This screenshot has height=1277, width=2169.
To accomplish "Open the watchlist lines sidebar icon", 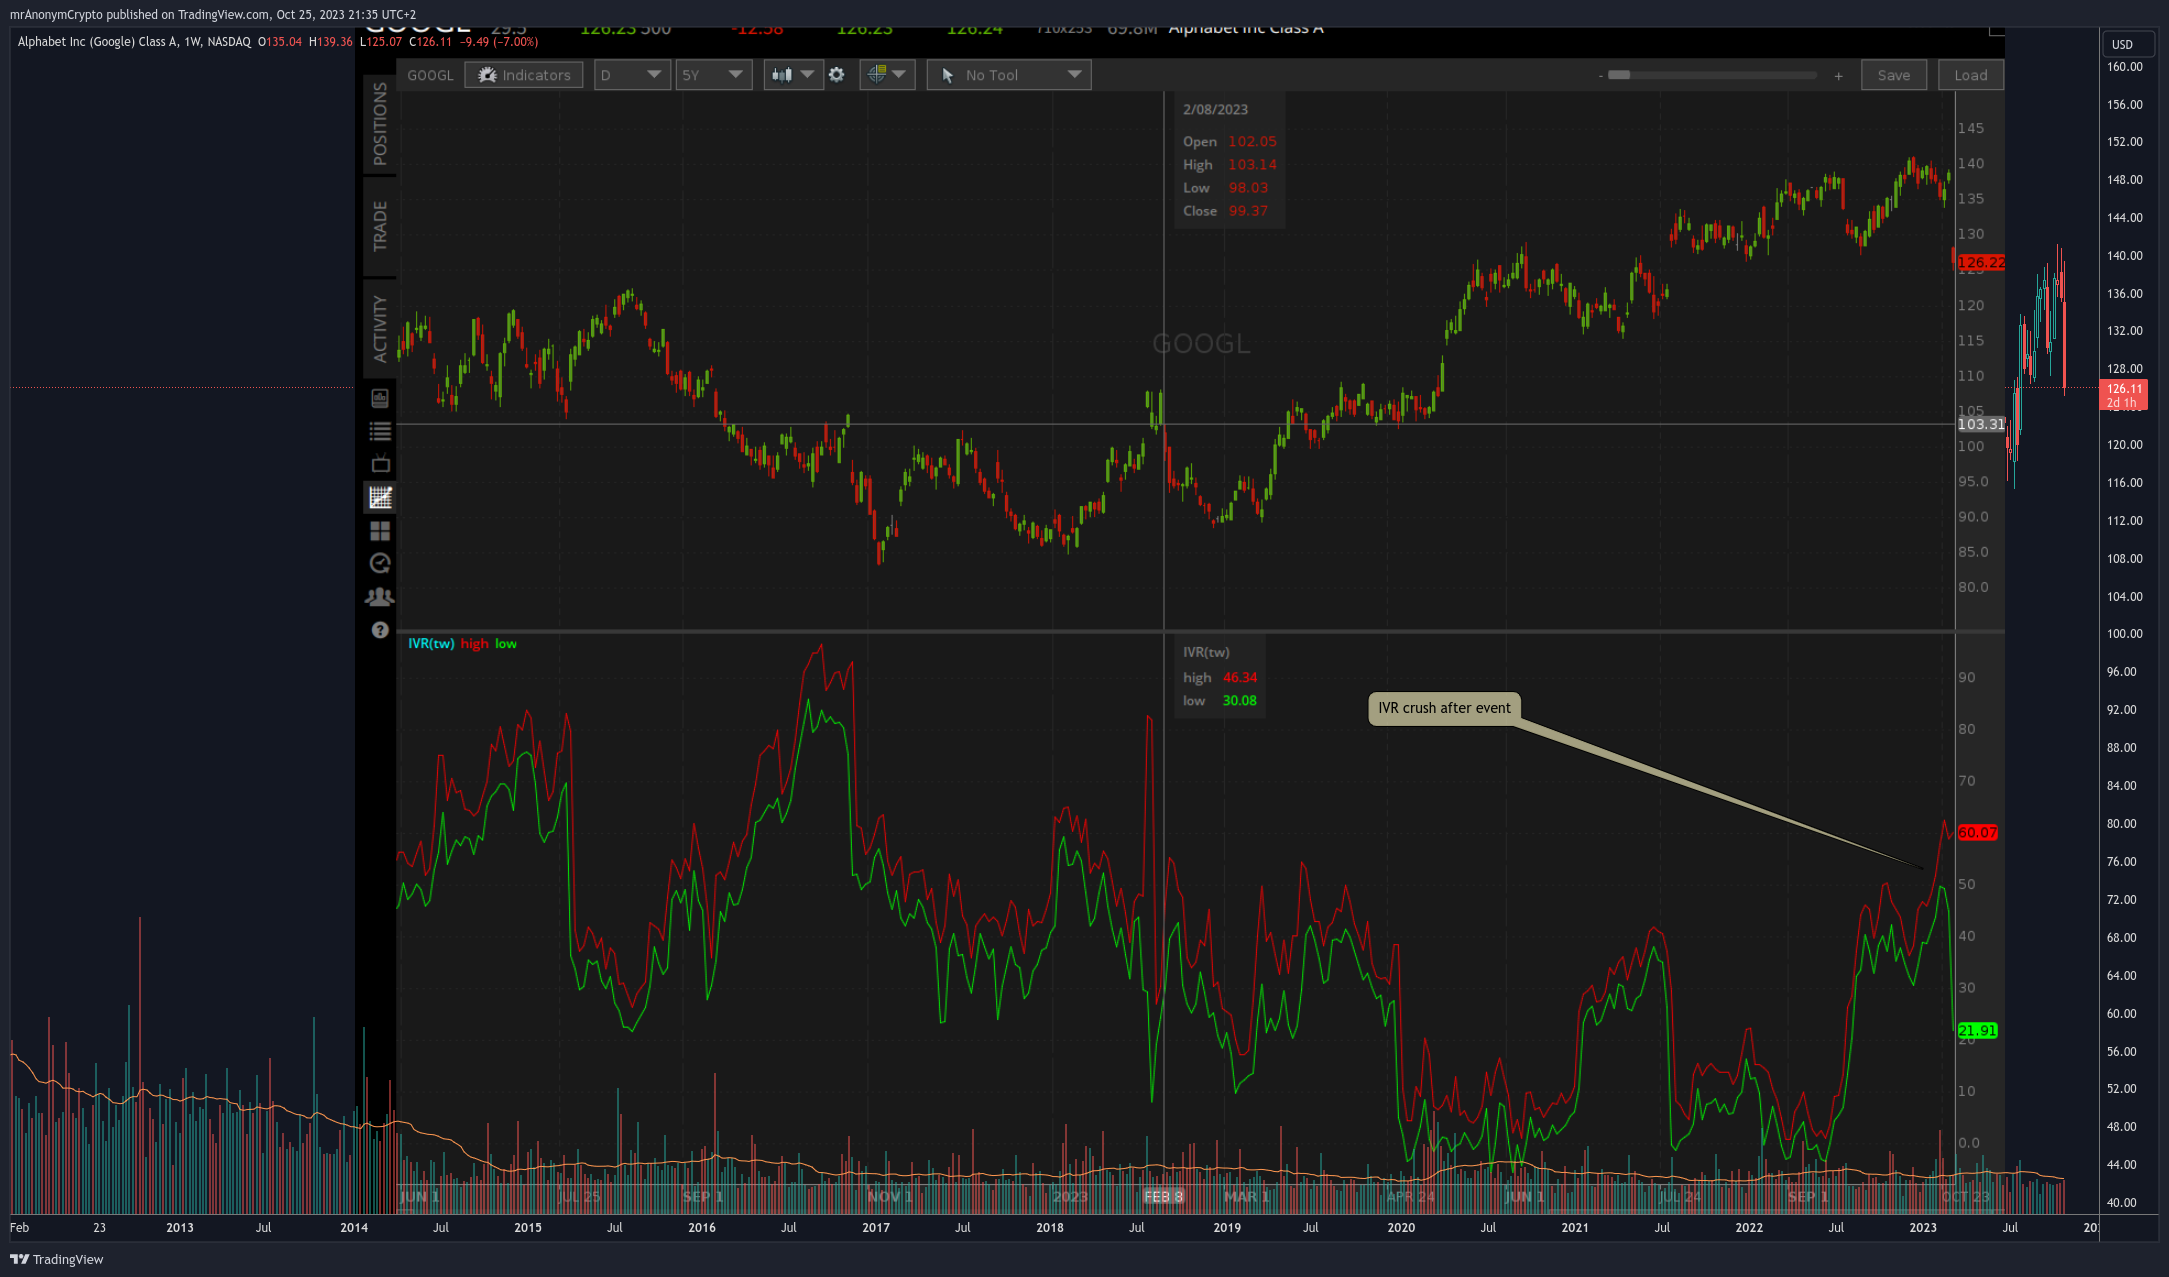I will click(x=380, y=431).
